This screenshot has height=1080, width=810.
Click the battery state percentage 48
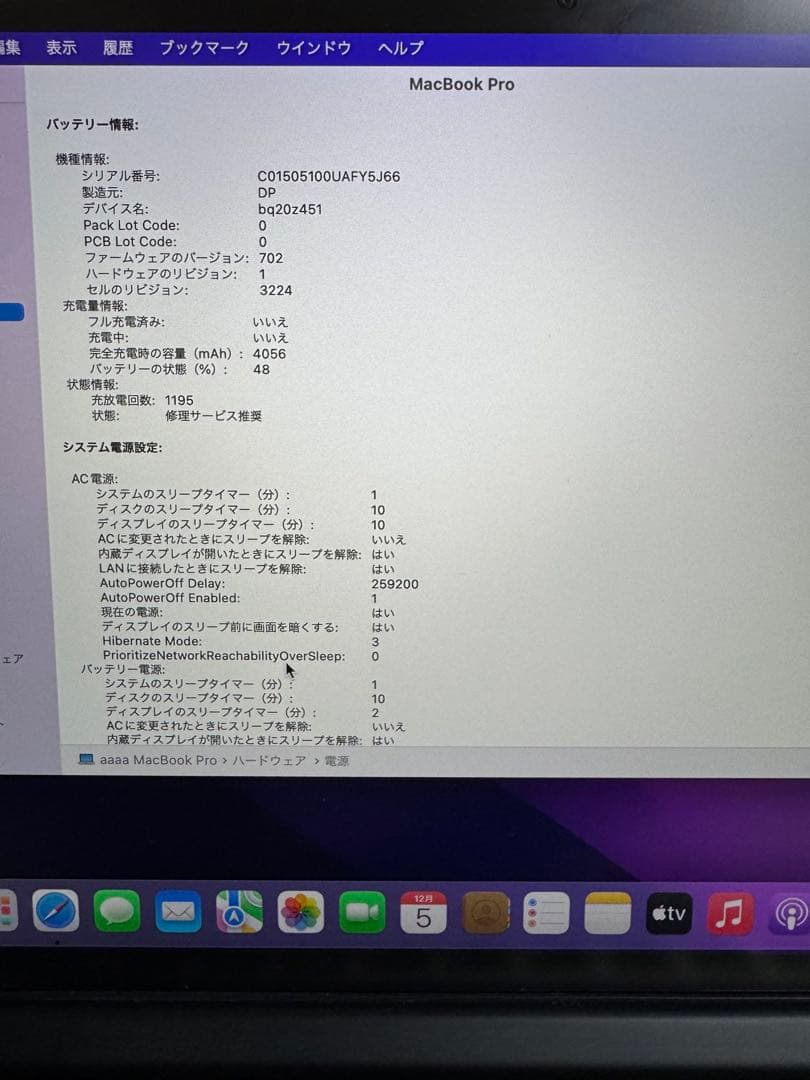(261, 369)
